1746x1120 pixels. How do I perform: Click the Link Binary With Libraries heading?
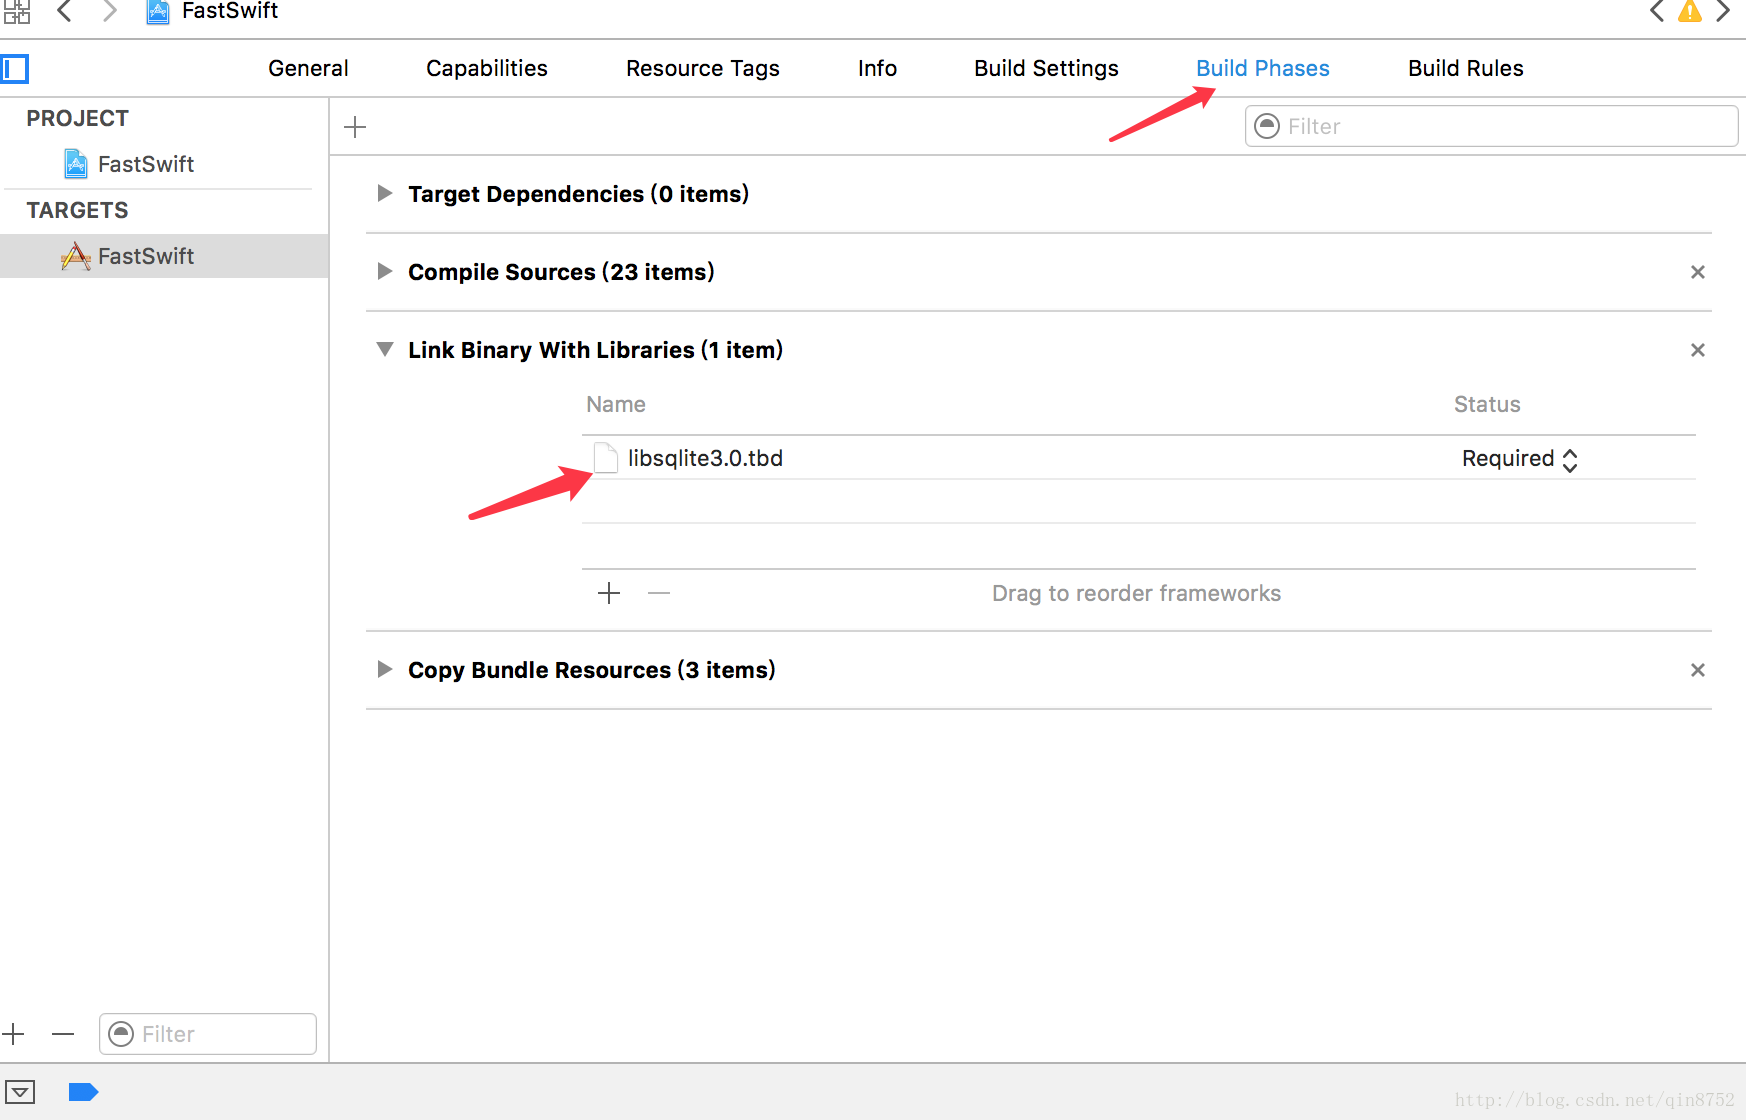(595, 350)
